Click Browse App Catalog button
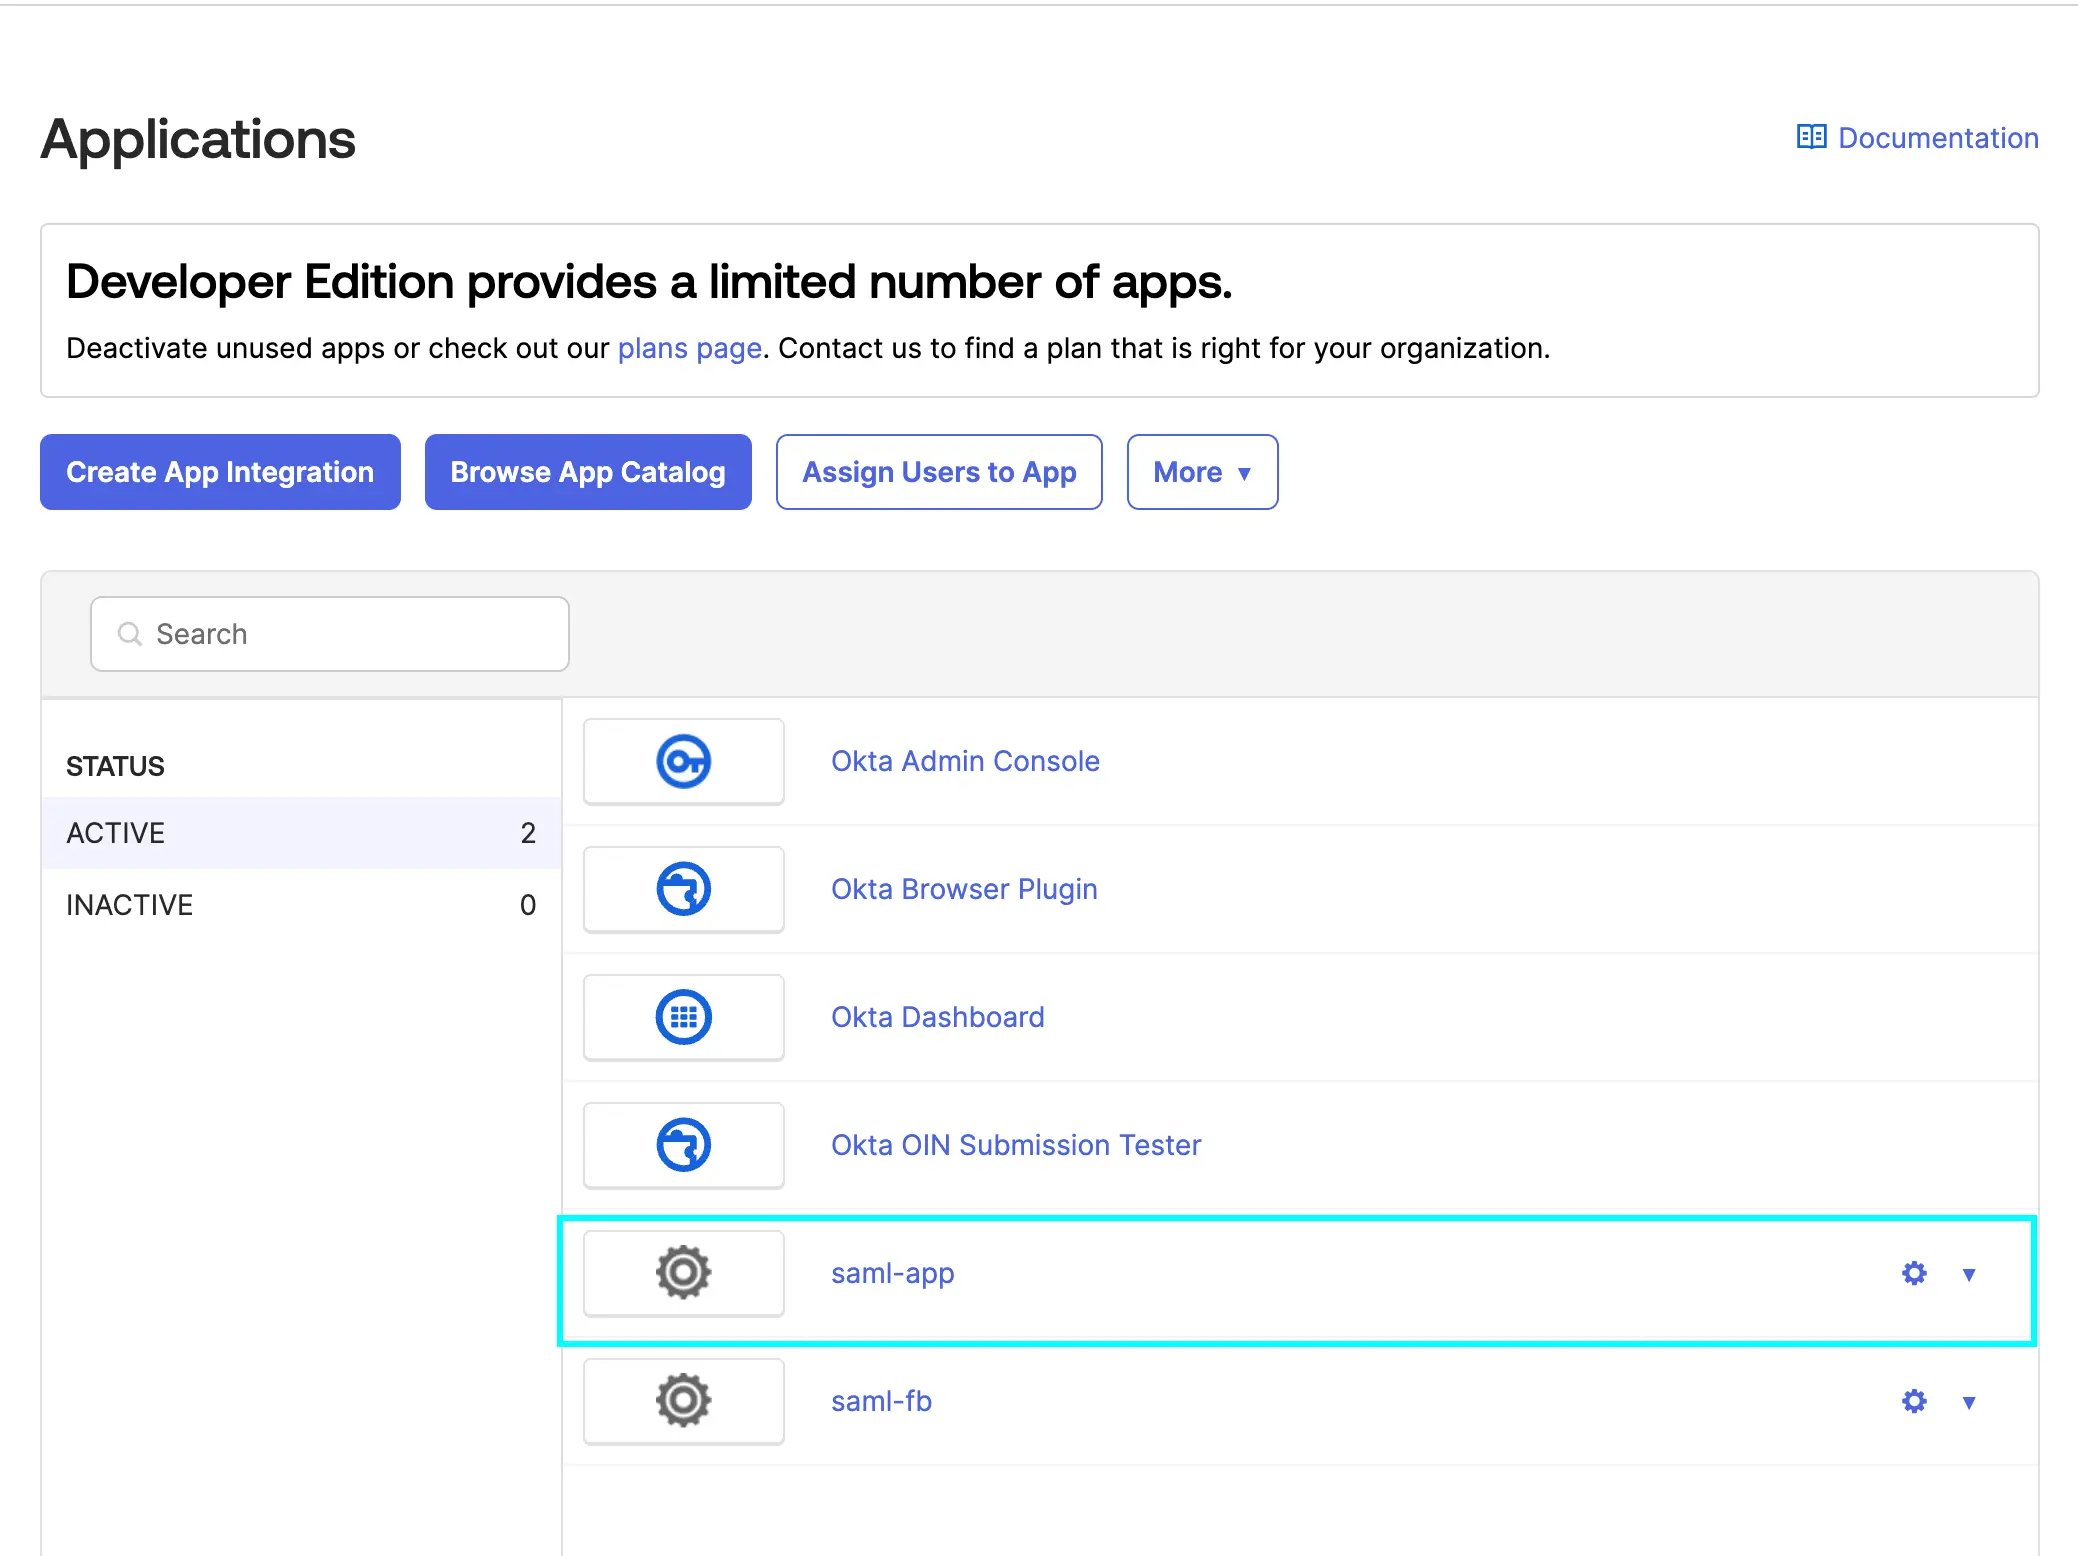This screenshot has width=2078, height=1556. tap(588, 472)
